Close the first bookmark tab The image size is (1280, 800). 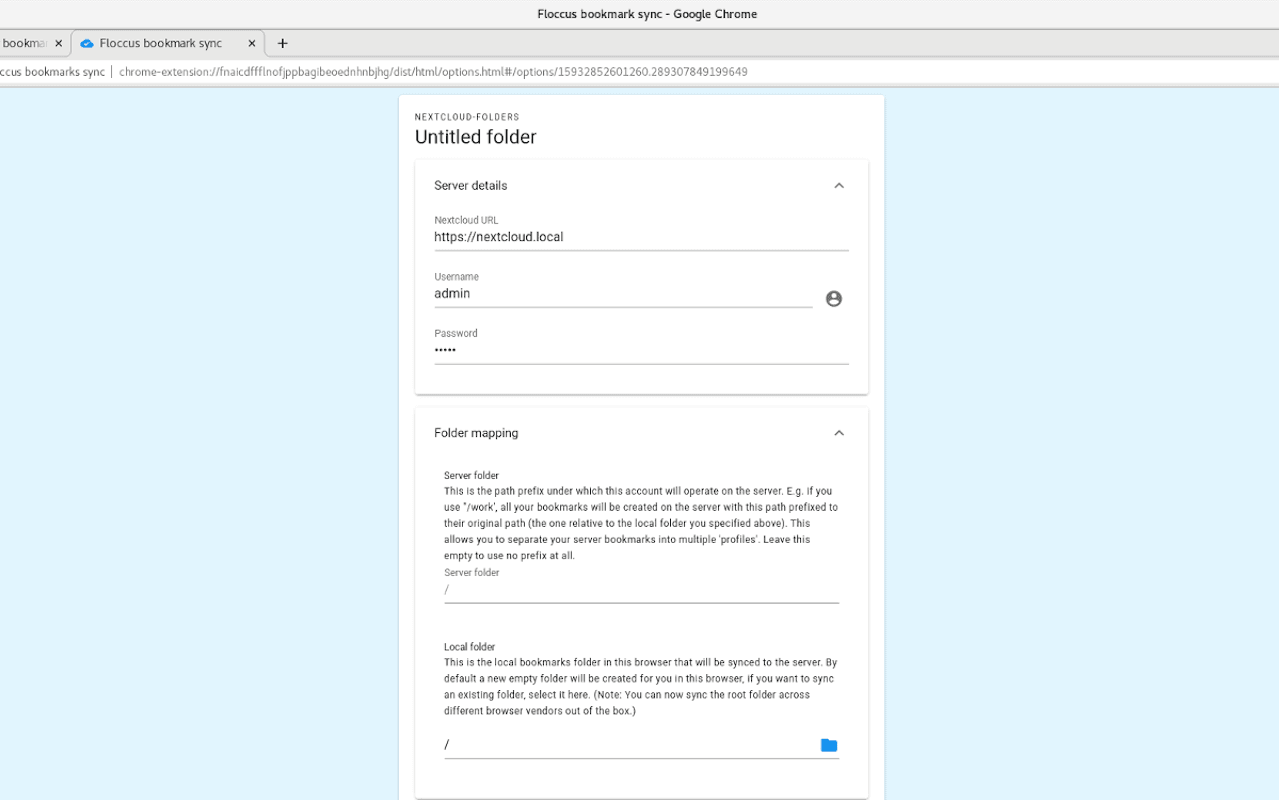coord(58,43)
